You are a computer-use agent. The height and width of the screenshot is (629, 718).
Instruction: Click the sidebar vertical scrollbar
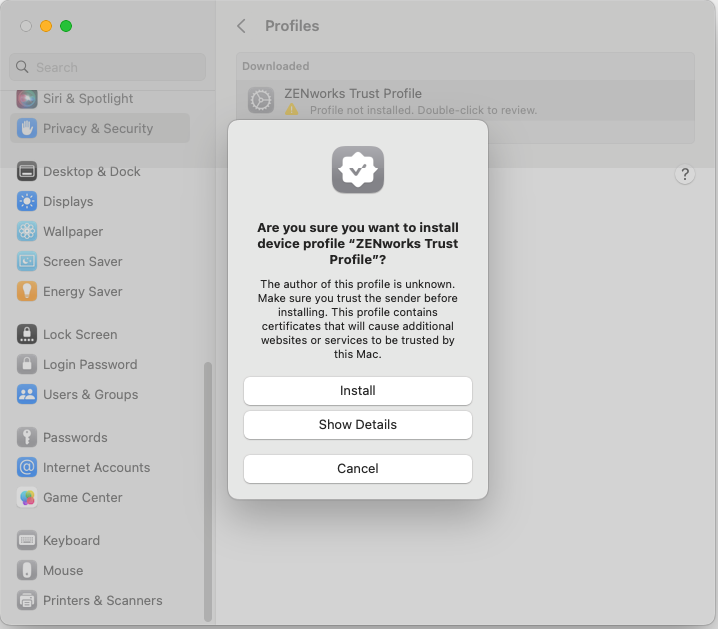(208, 492)
